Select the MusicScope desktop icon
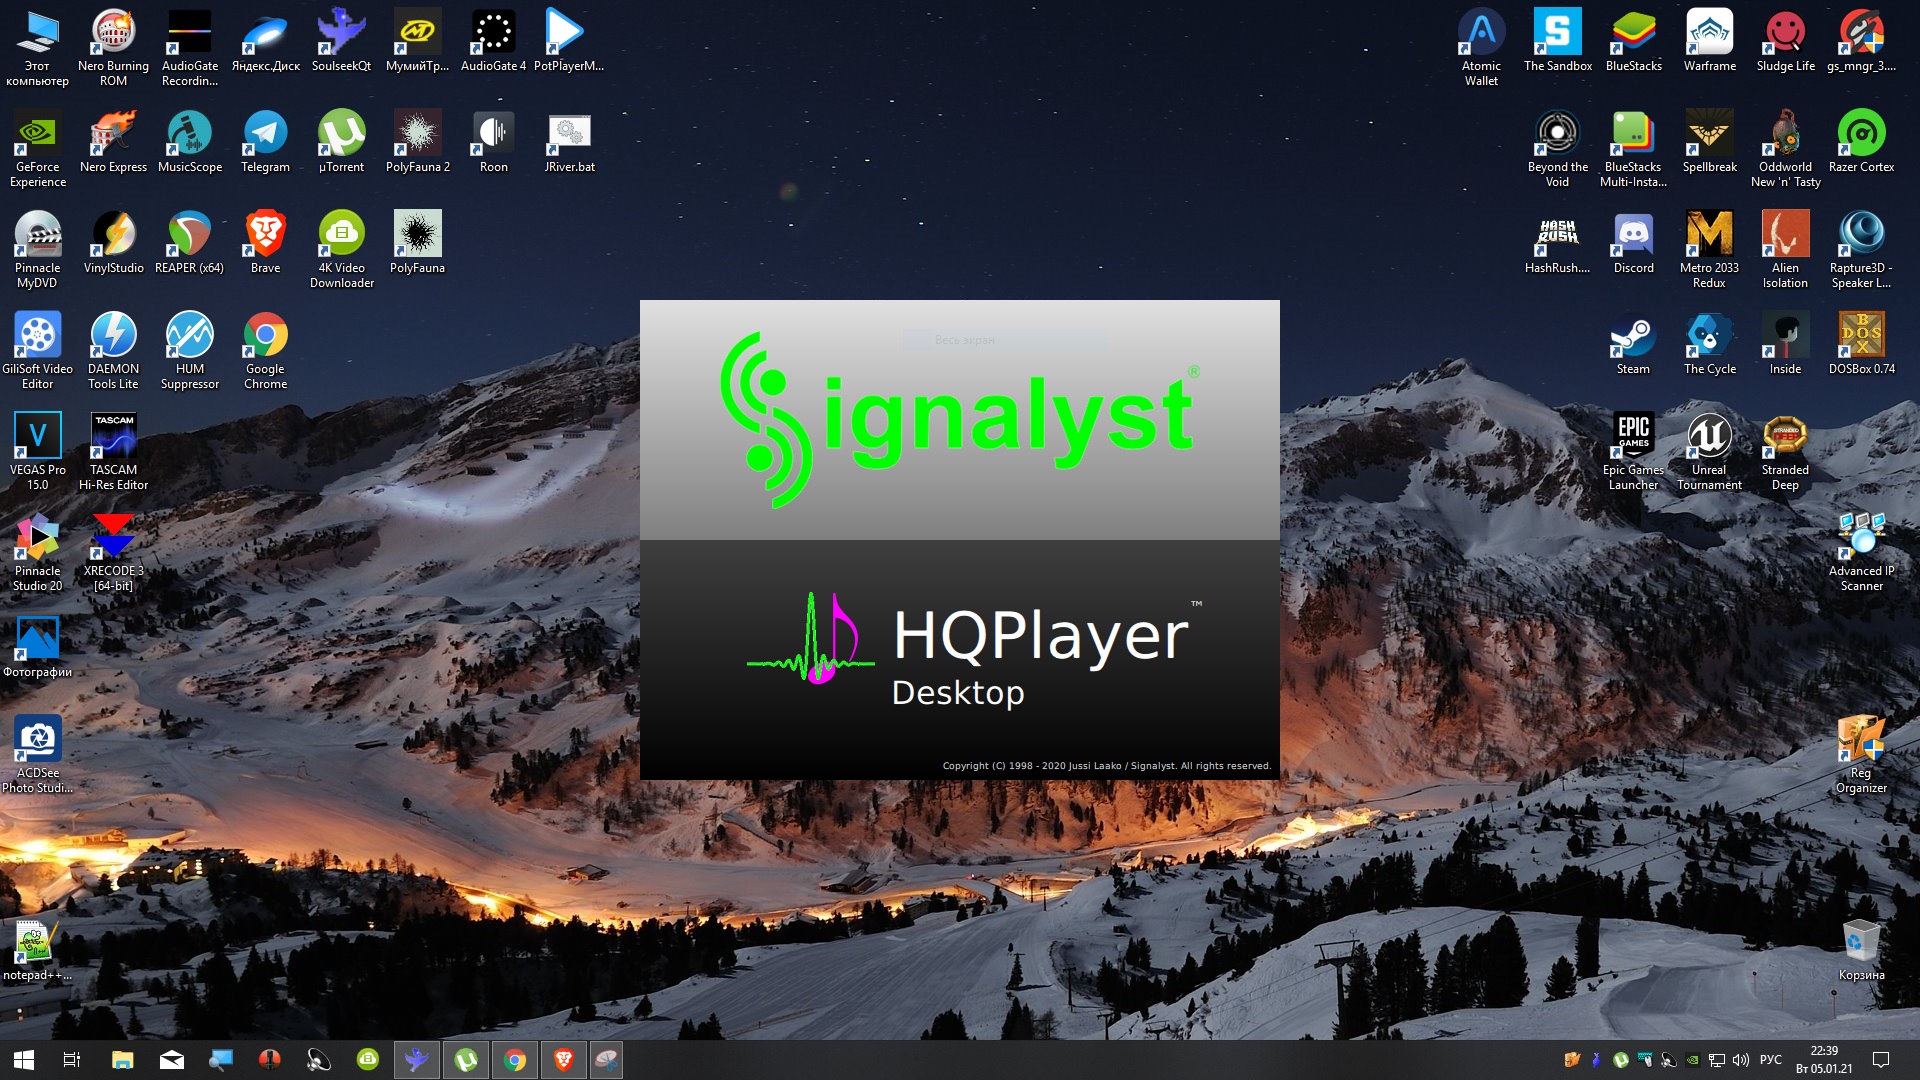Image resolution: width=1920 pixels, height=1080 pixels. coord(189,141)
